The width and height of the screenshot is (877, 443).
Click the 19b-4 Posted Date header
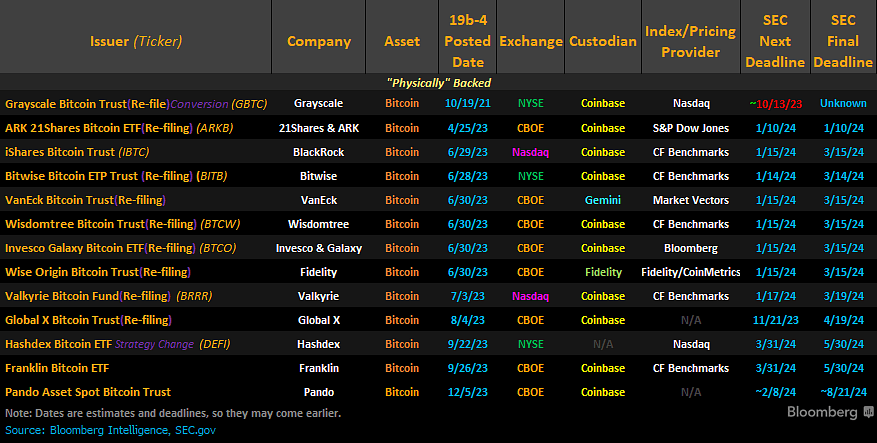(x=465, y=41)
